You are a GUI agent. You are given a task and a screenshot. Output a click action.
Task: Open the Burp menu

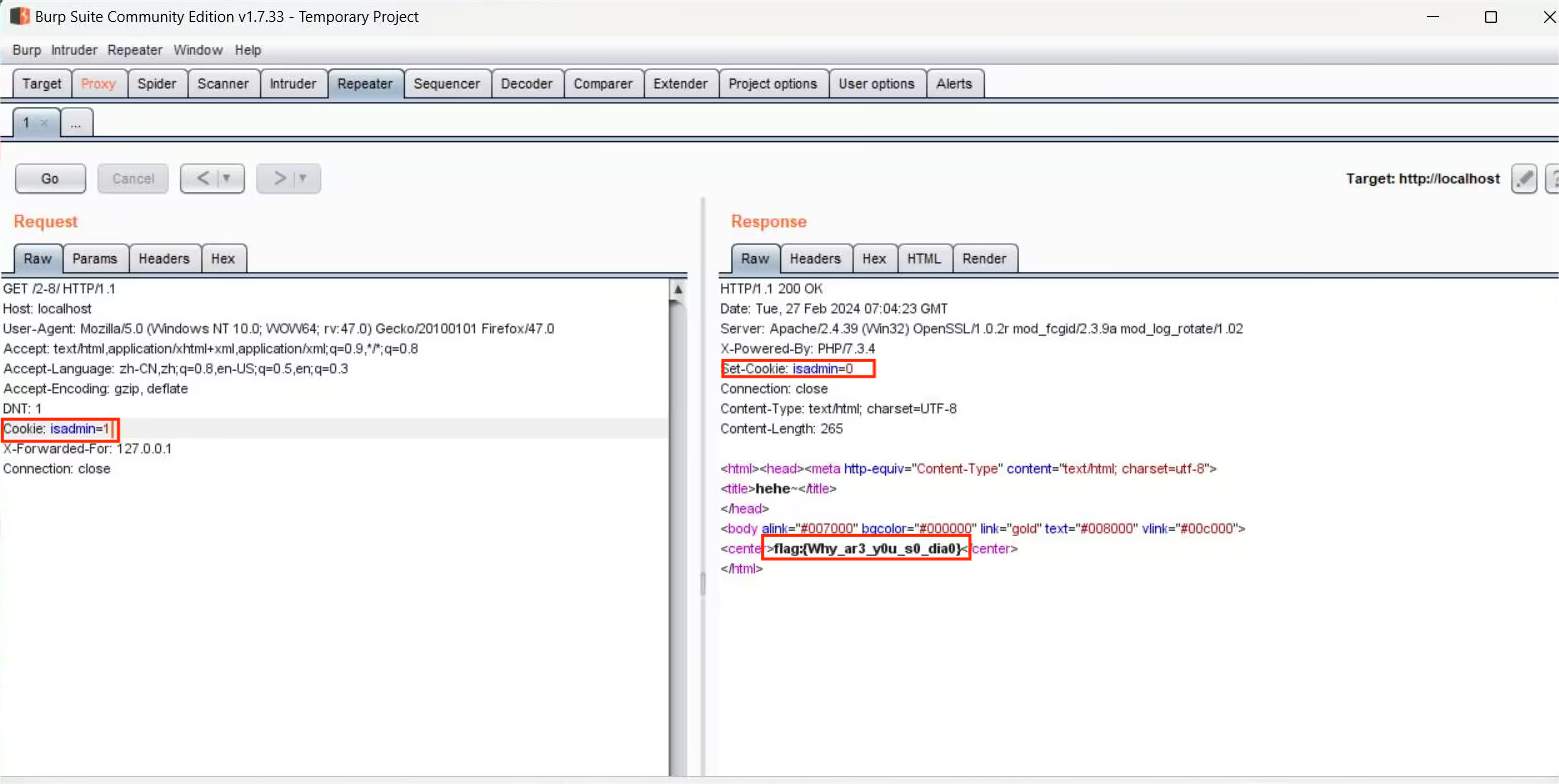tap(27, 50)
